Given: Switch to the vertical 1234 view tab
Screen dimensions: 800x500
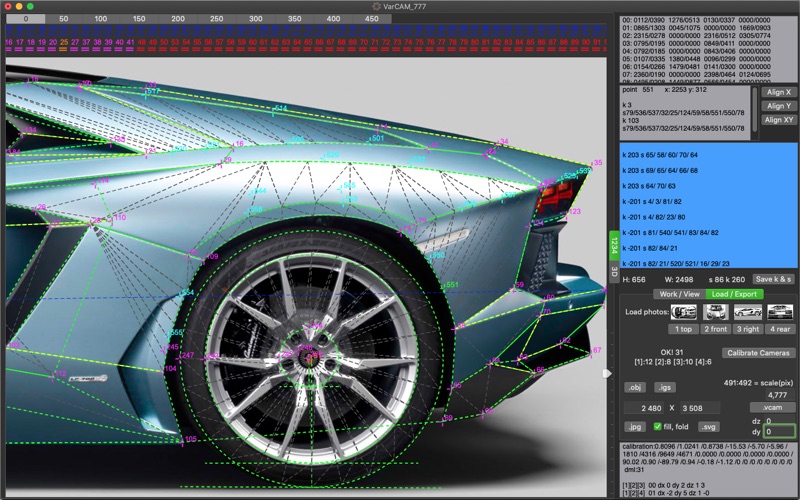Looking at the screenshot, I should coord(614,246).
